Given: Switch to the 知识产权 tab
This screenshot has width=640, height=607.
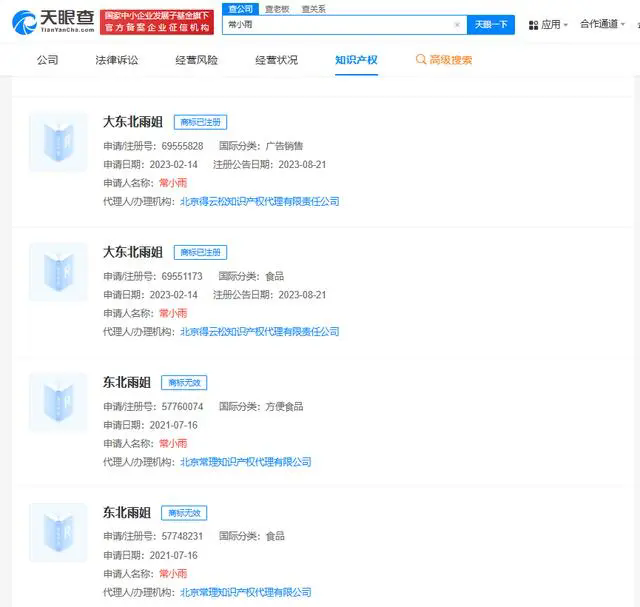Looking at the screenshot, I should click(356, 60).
